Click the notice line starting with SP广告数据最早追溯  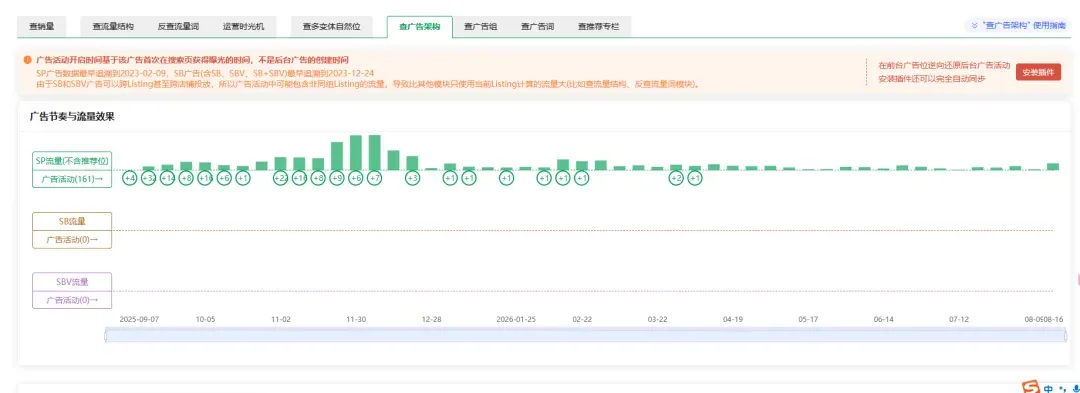click(205, 72)
